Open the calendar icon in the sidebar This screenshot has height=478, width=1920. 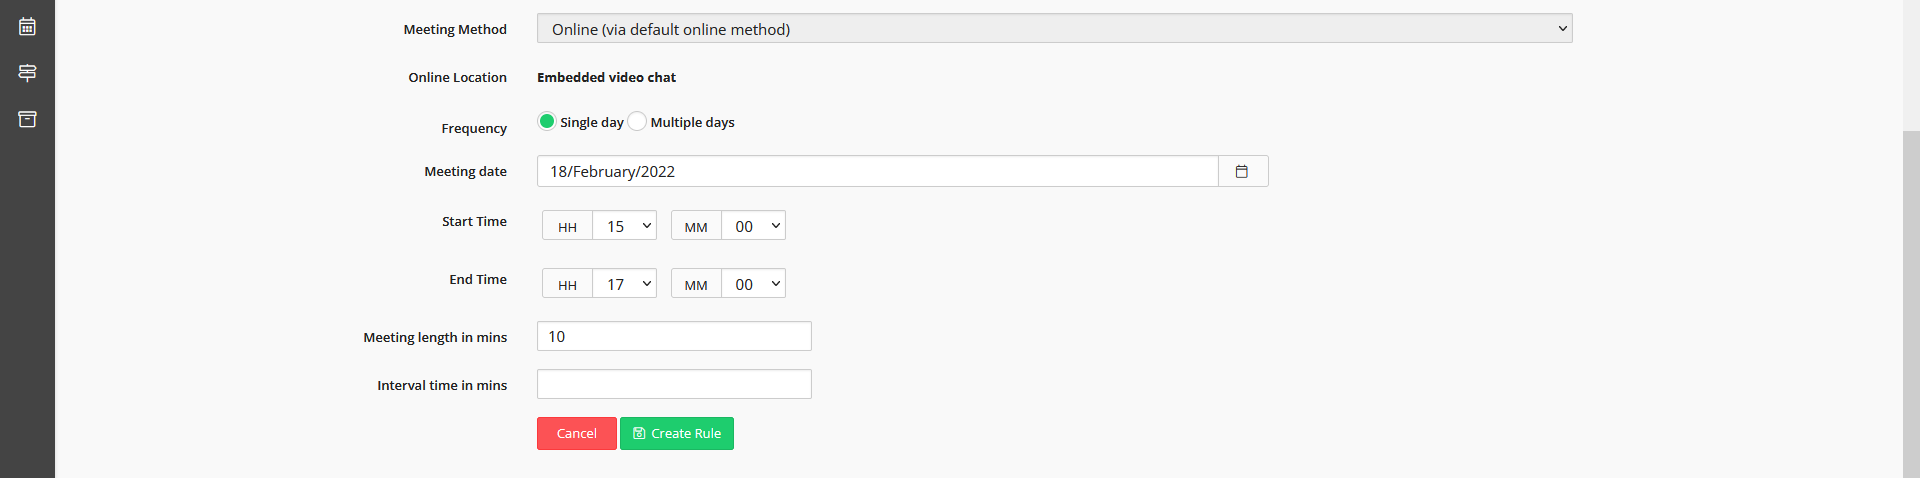[x=27, y=27]
